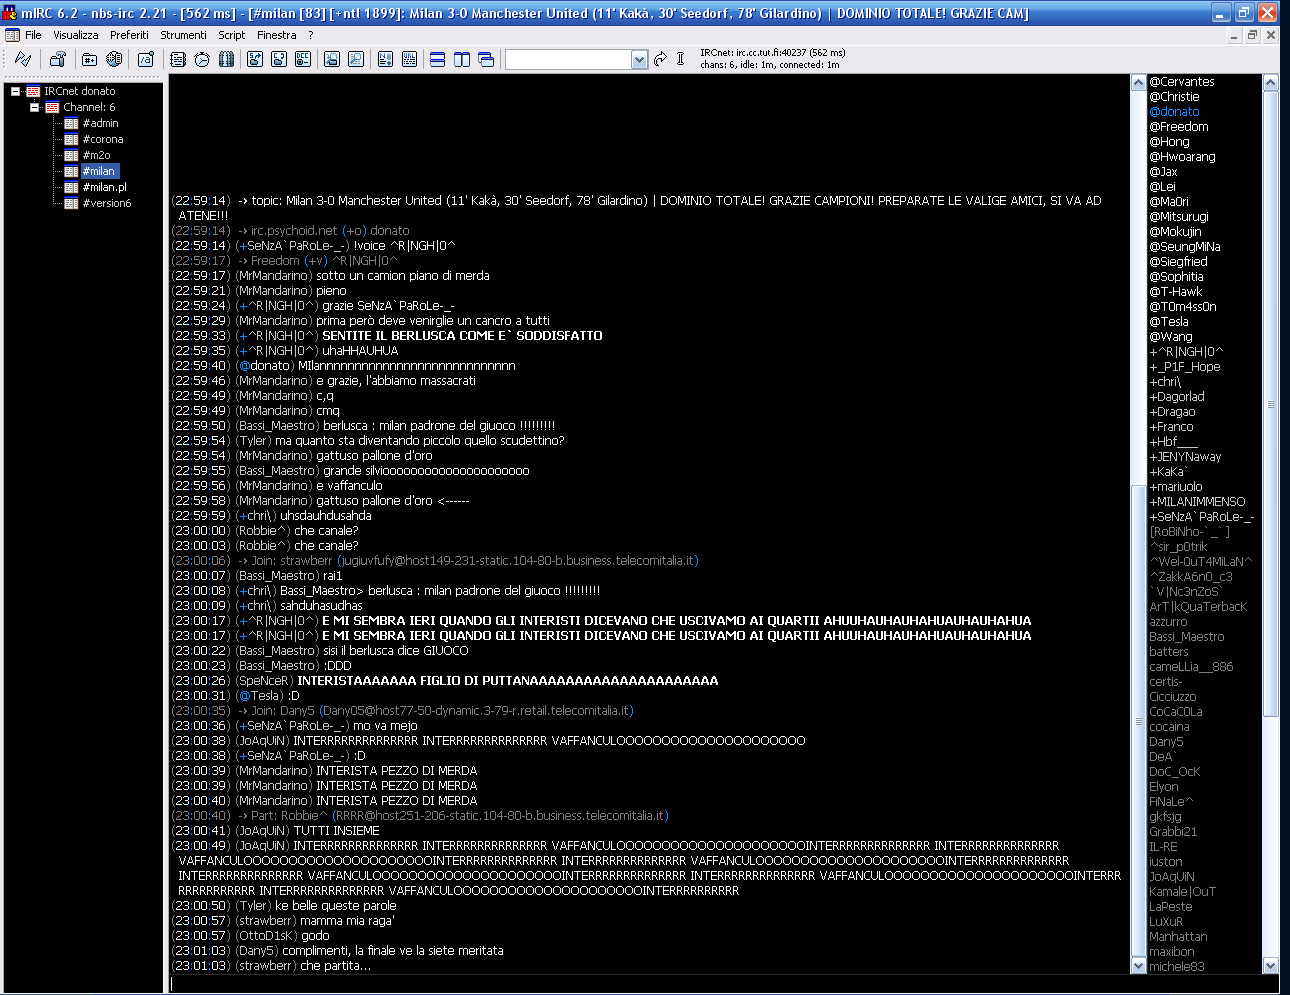This screenshot has height=995, width=1290.
Task: Open the Timer clock icon
Action: (x=202, y=60)
